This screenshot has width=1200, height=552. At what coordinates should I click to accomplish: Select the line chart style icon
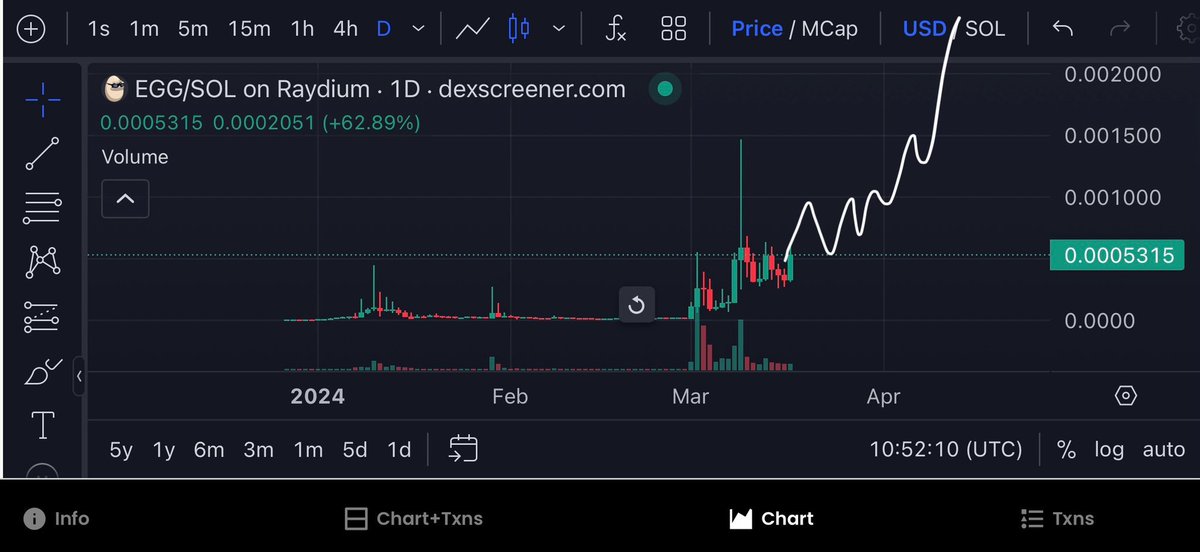(x=471, y=29)
